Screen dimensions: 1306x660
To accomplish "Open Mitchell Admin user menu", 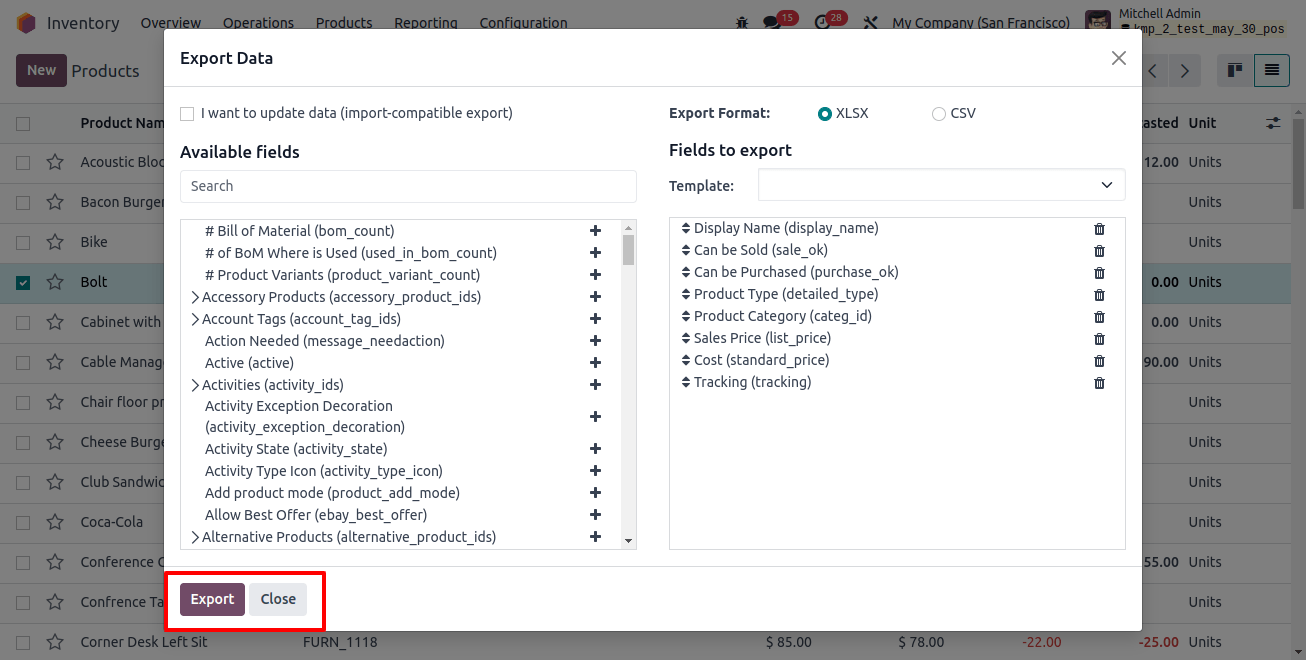I will (1185, 22).
